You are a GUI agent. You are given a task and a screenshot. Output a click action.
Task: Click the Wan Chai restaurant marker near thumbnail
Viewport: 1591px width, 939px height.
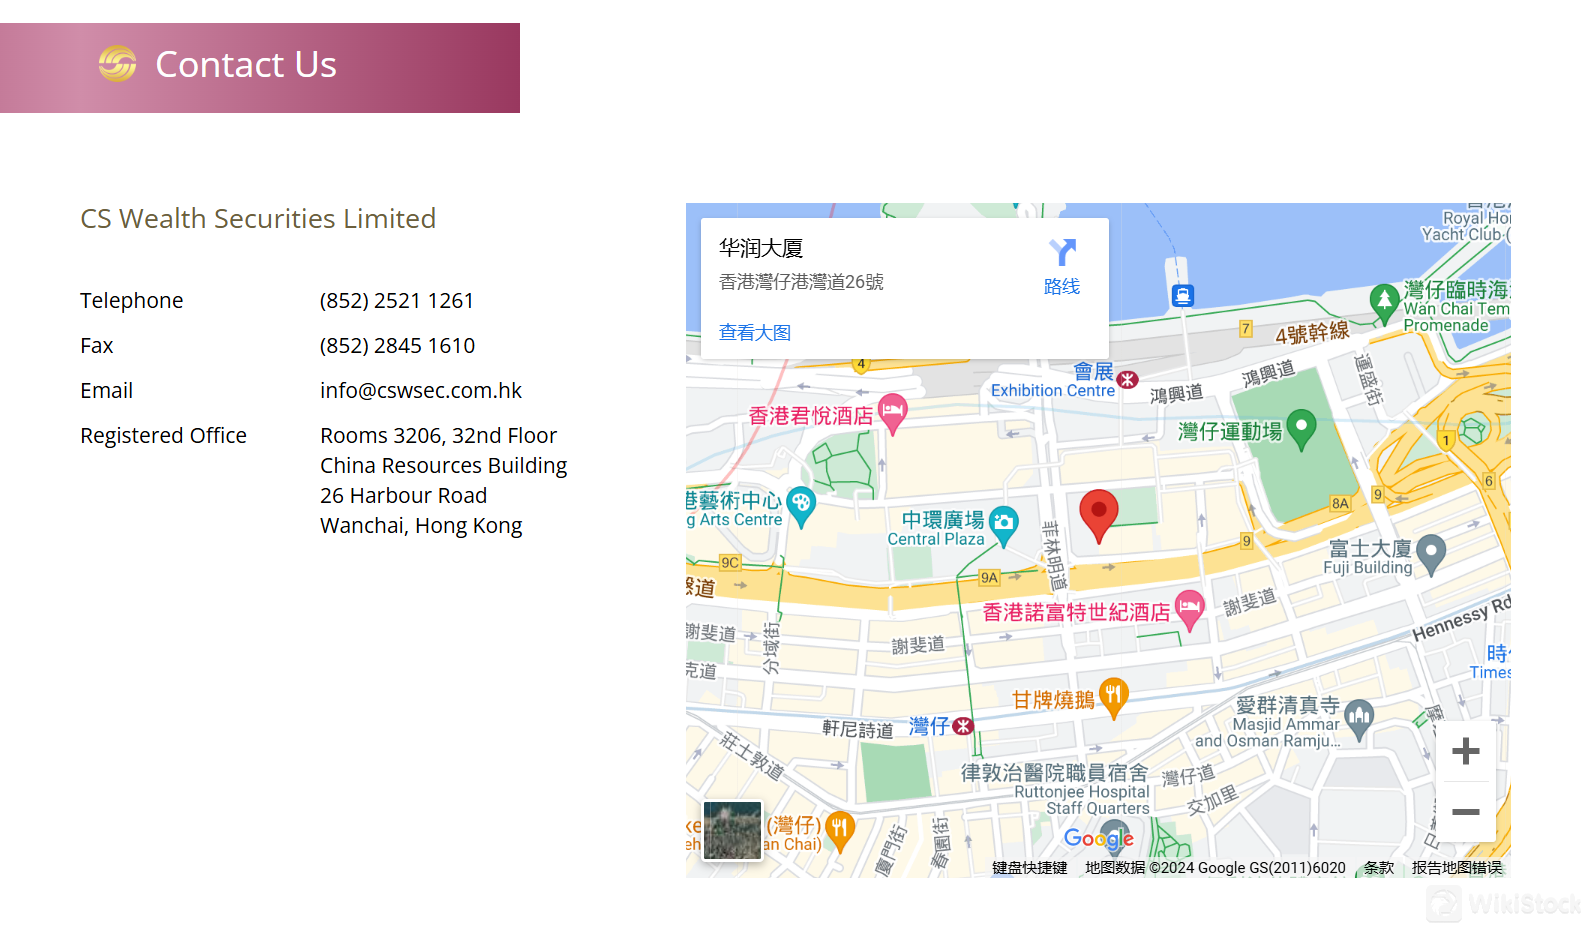click(x=839, y=832)
